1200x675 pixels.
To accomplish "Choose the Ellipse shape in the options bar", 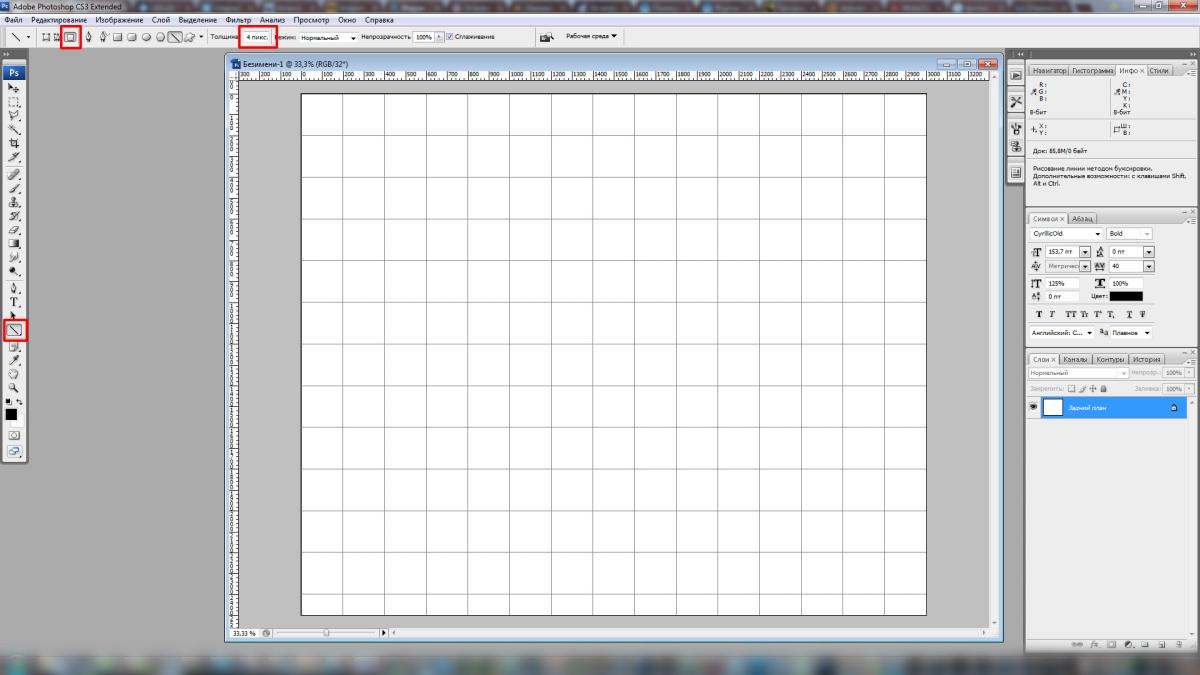I will 146,38.
